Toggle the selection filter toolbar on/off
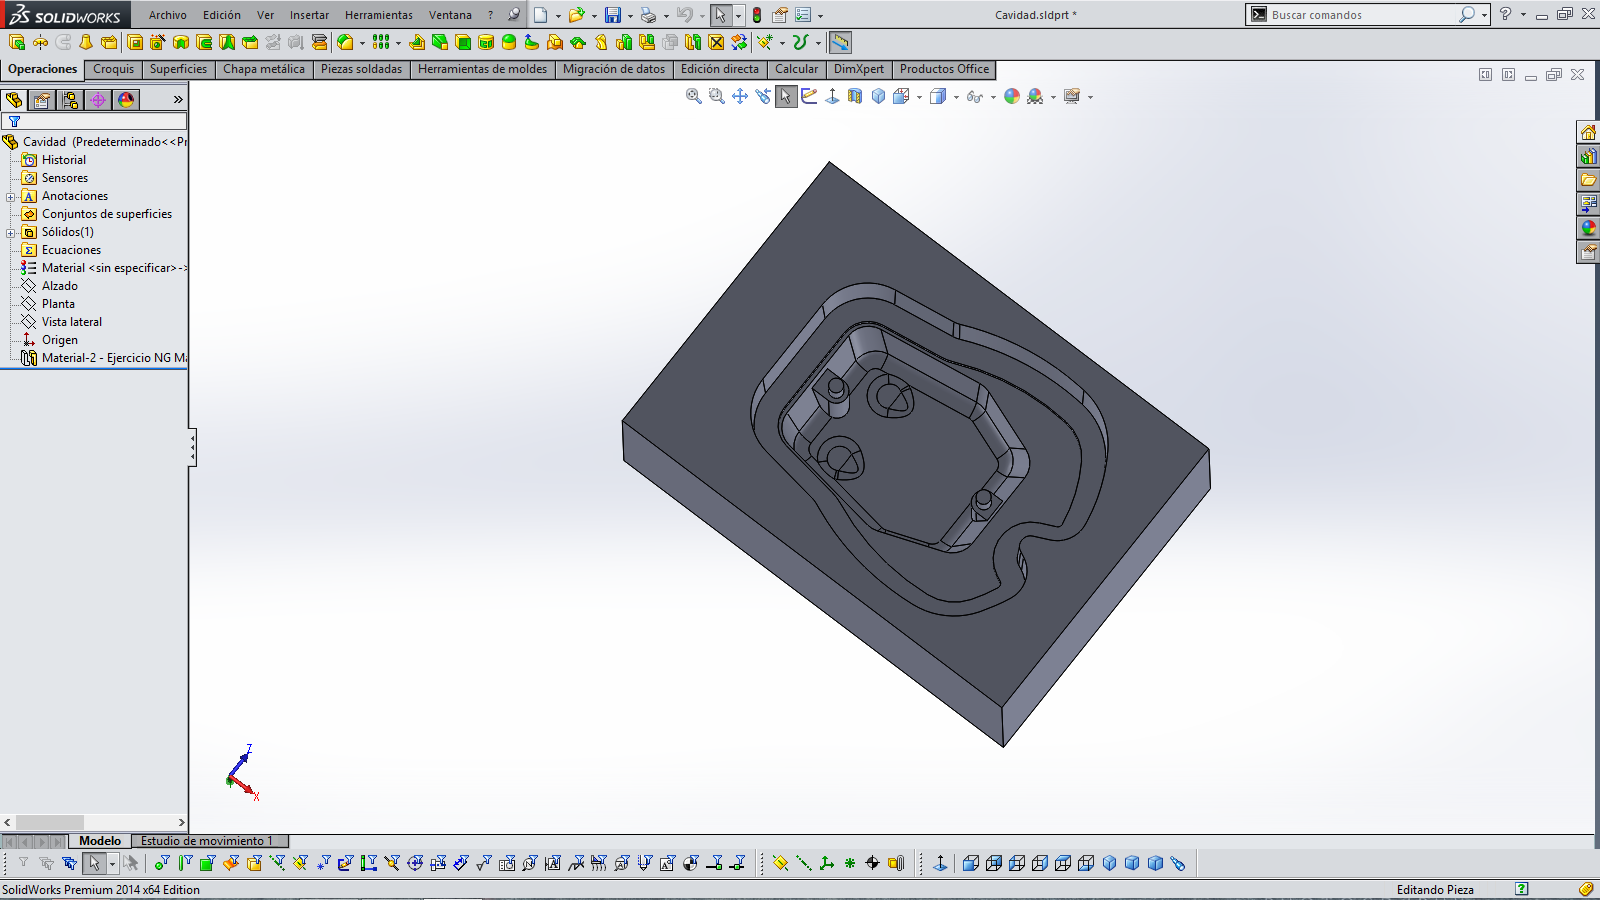 (x=23, y=863)
